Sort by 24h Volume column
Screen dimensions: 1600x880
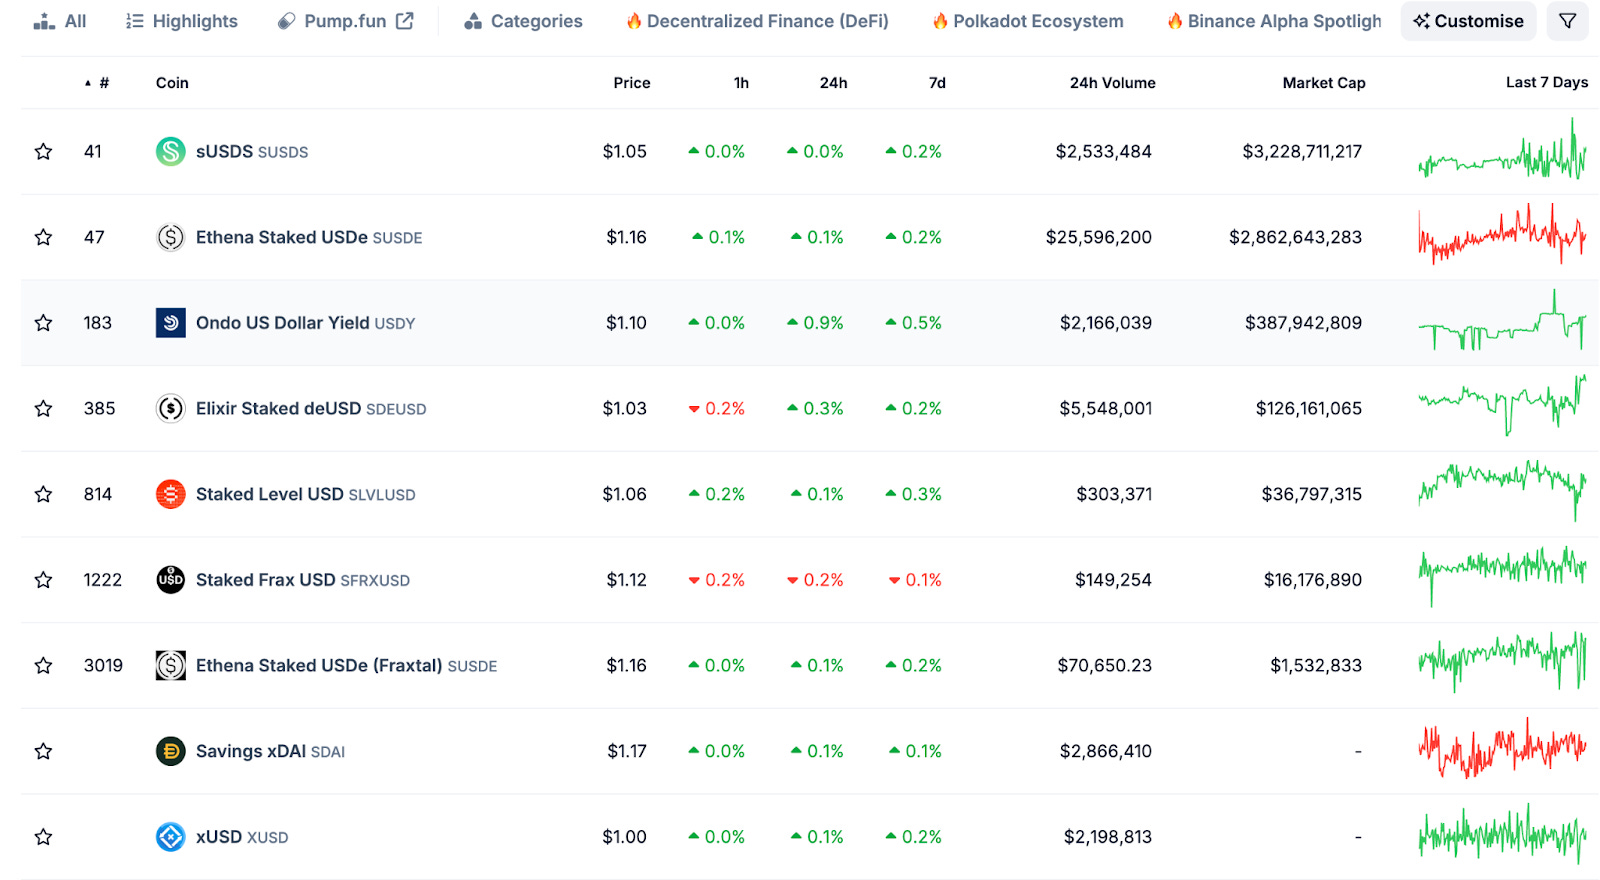click(1113, 83)
